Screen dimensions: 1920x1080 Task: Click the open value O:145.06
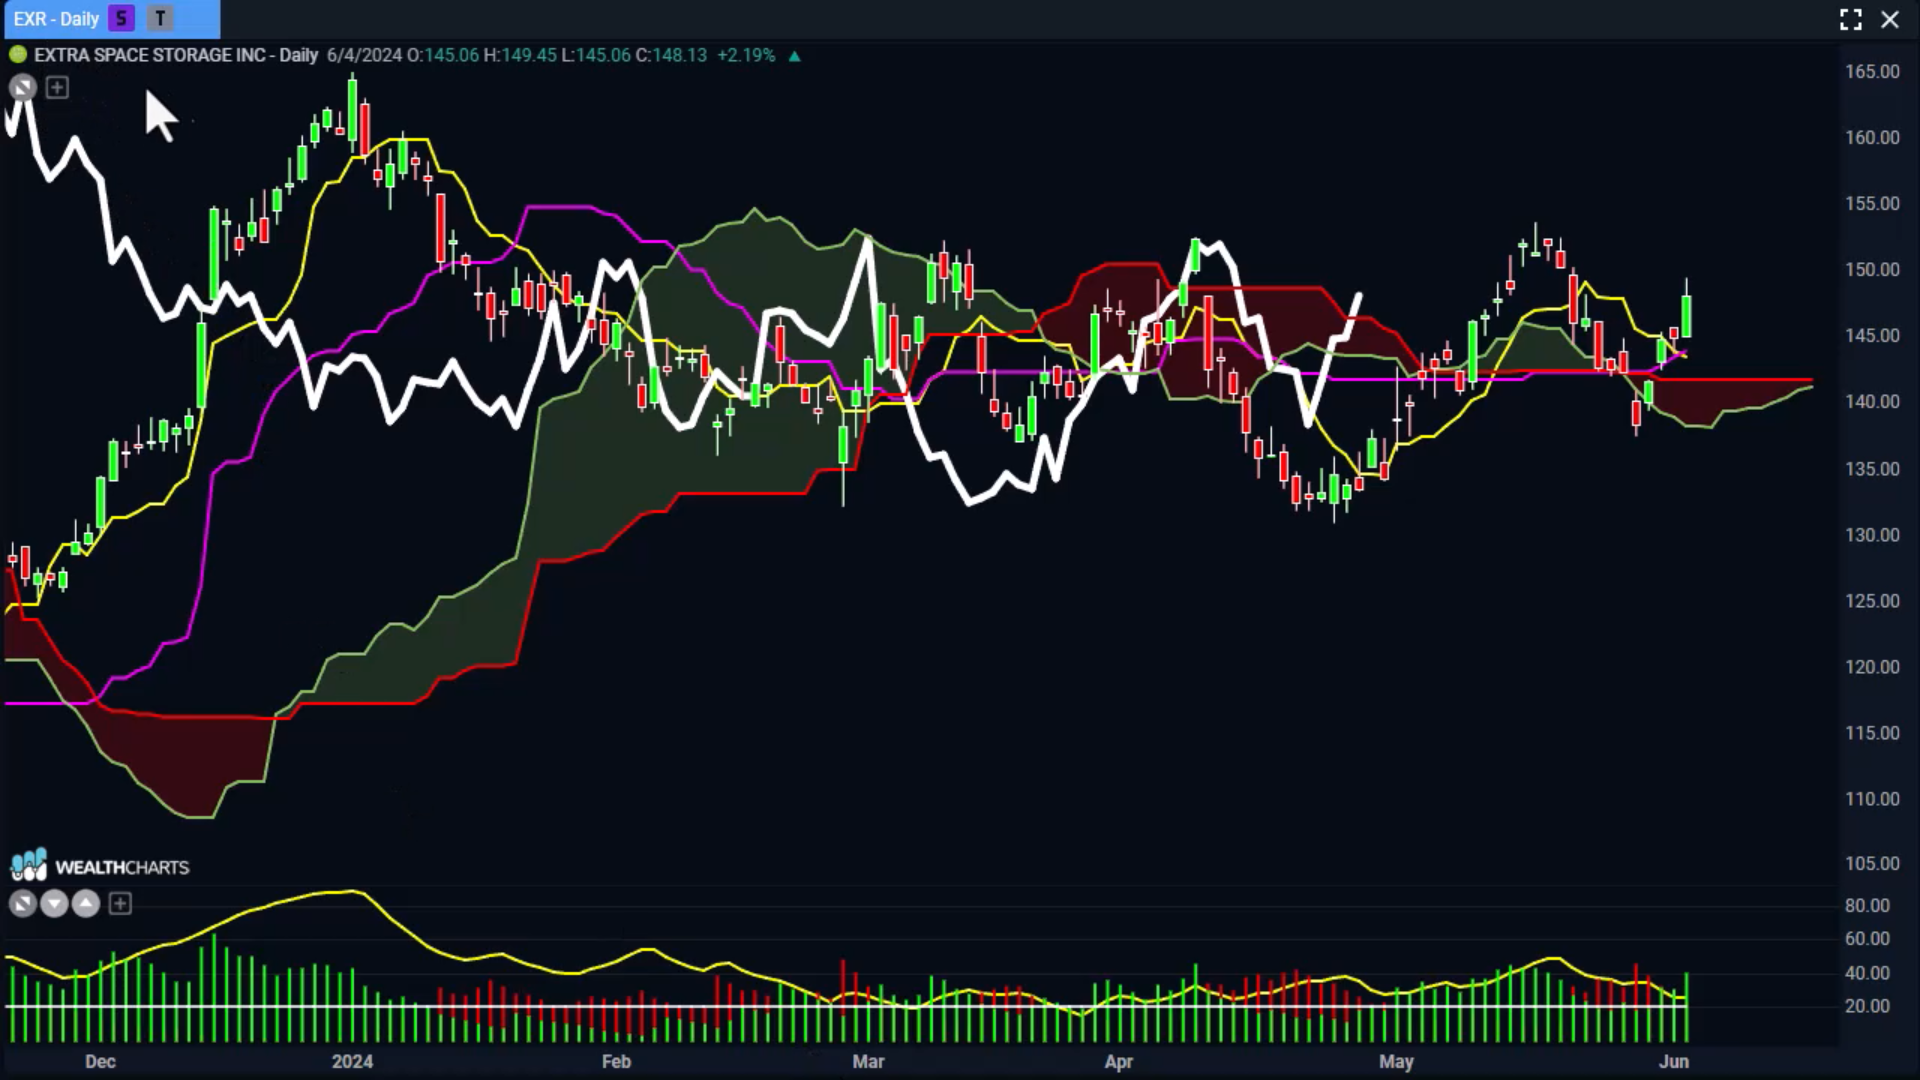pos(443,55)
